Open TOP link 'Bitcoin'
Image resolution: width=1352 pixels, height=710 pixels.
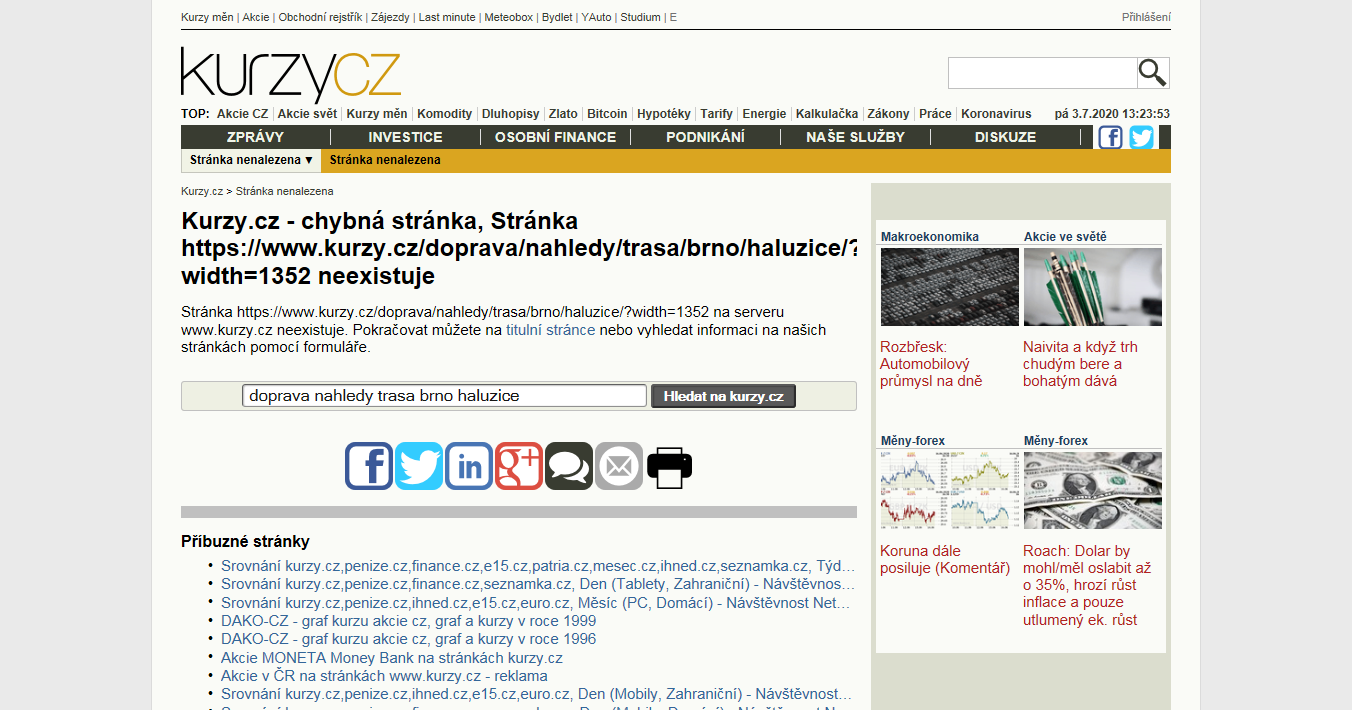click(x=607, y=114)
